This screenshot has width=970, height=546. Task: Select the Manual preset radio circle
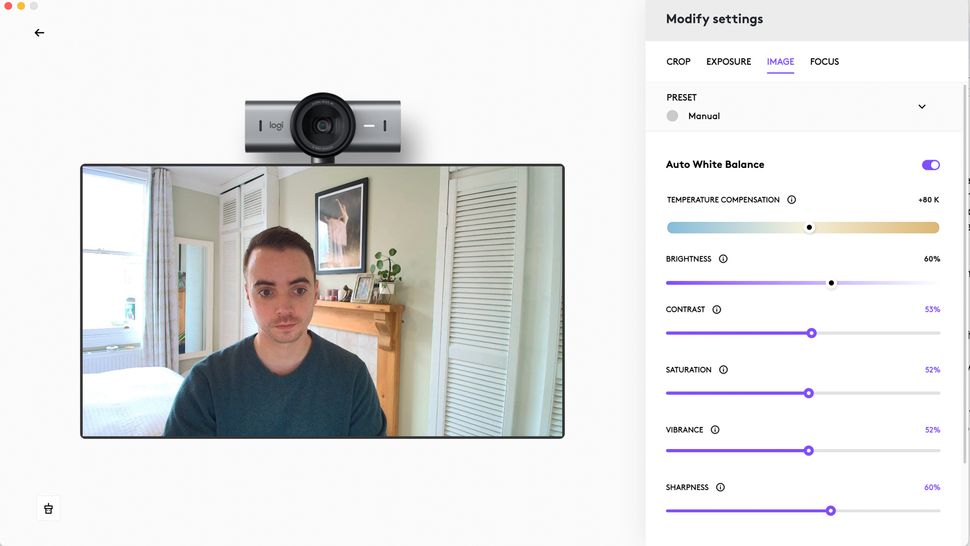tap(672, 116)
